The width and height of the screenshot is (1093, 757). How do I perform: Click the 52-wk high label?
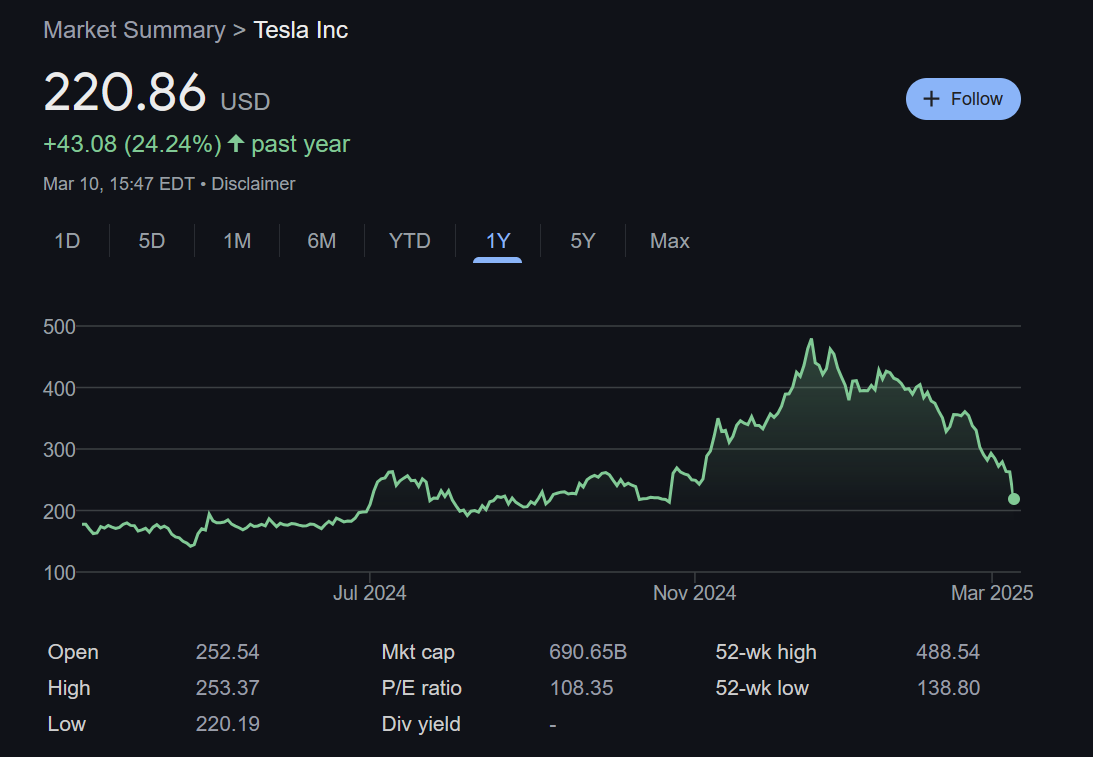pyautogui.click(x=766, y=652)
